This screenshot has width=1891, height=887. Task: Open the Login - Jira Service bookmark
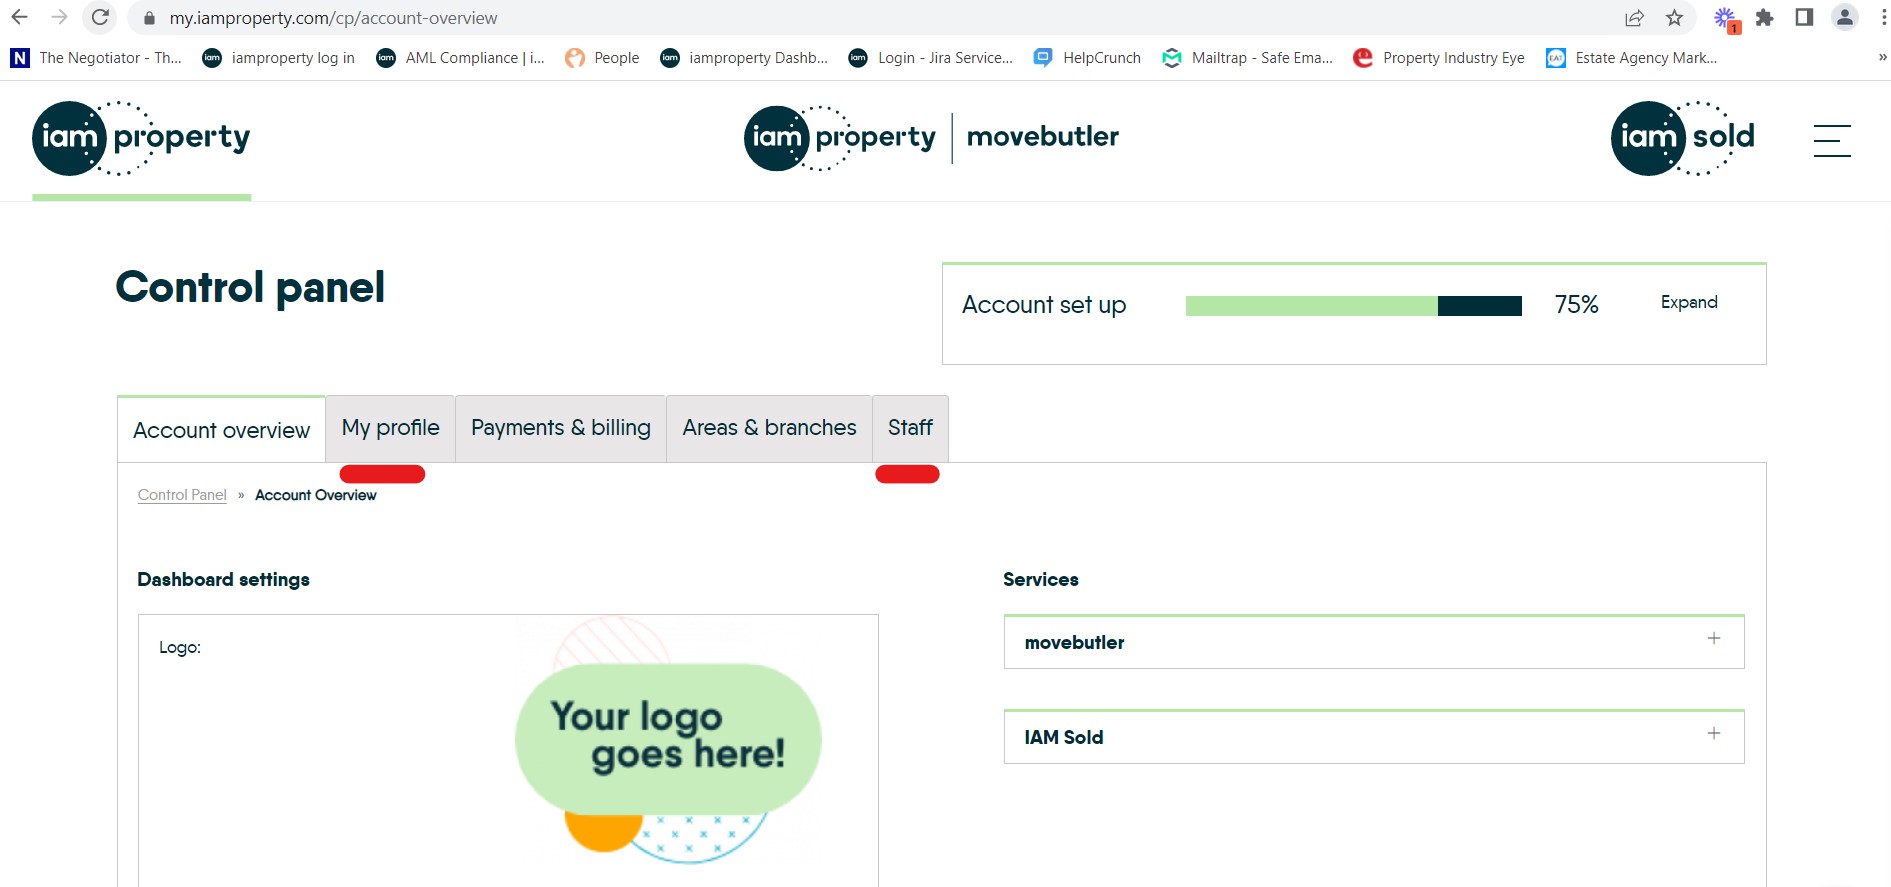tap(930, 57)
